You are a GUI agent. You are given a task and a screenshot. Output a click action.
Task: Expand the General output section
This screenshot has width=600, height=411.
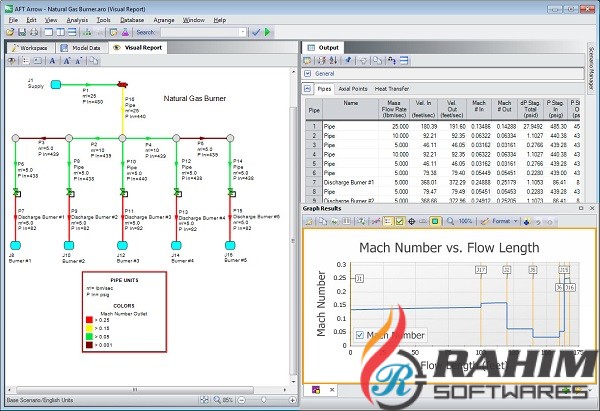tap(308, 73)
